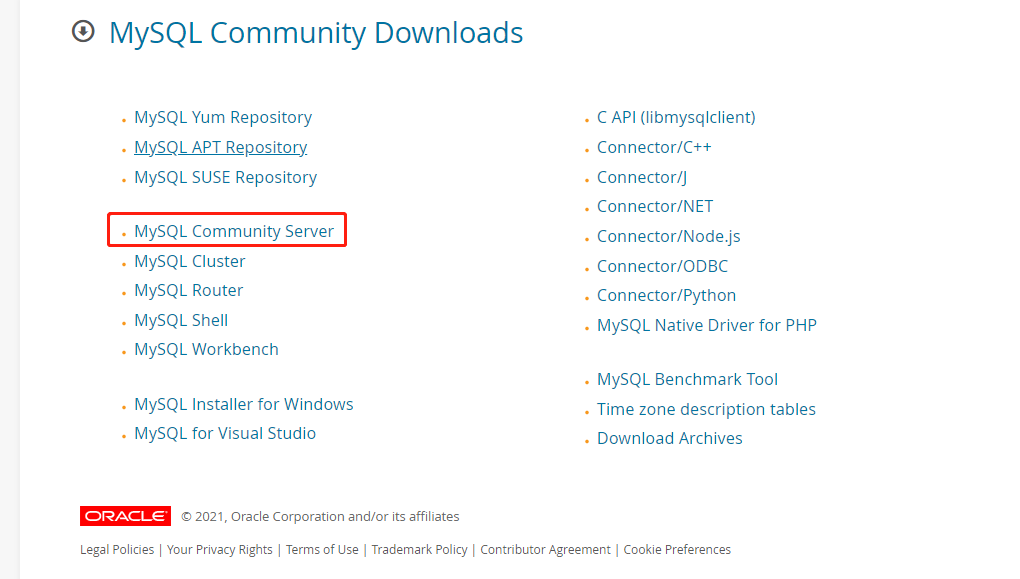Open Connector/C++ download link

[x=654, y=147]
